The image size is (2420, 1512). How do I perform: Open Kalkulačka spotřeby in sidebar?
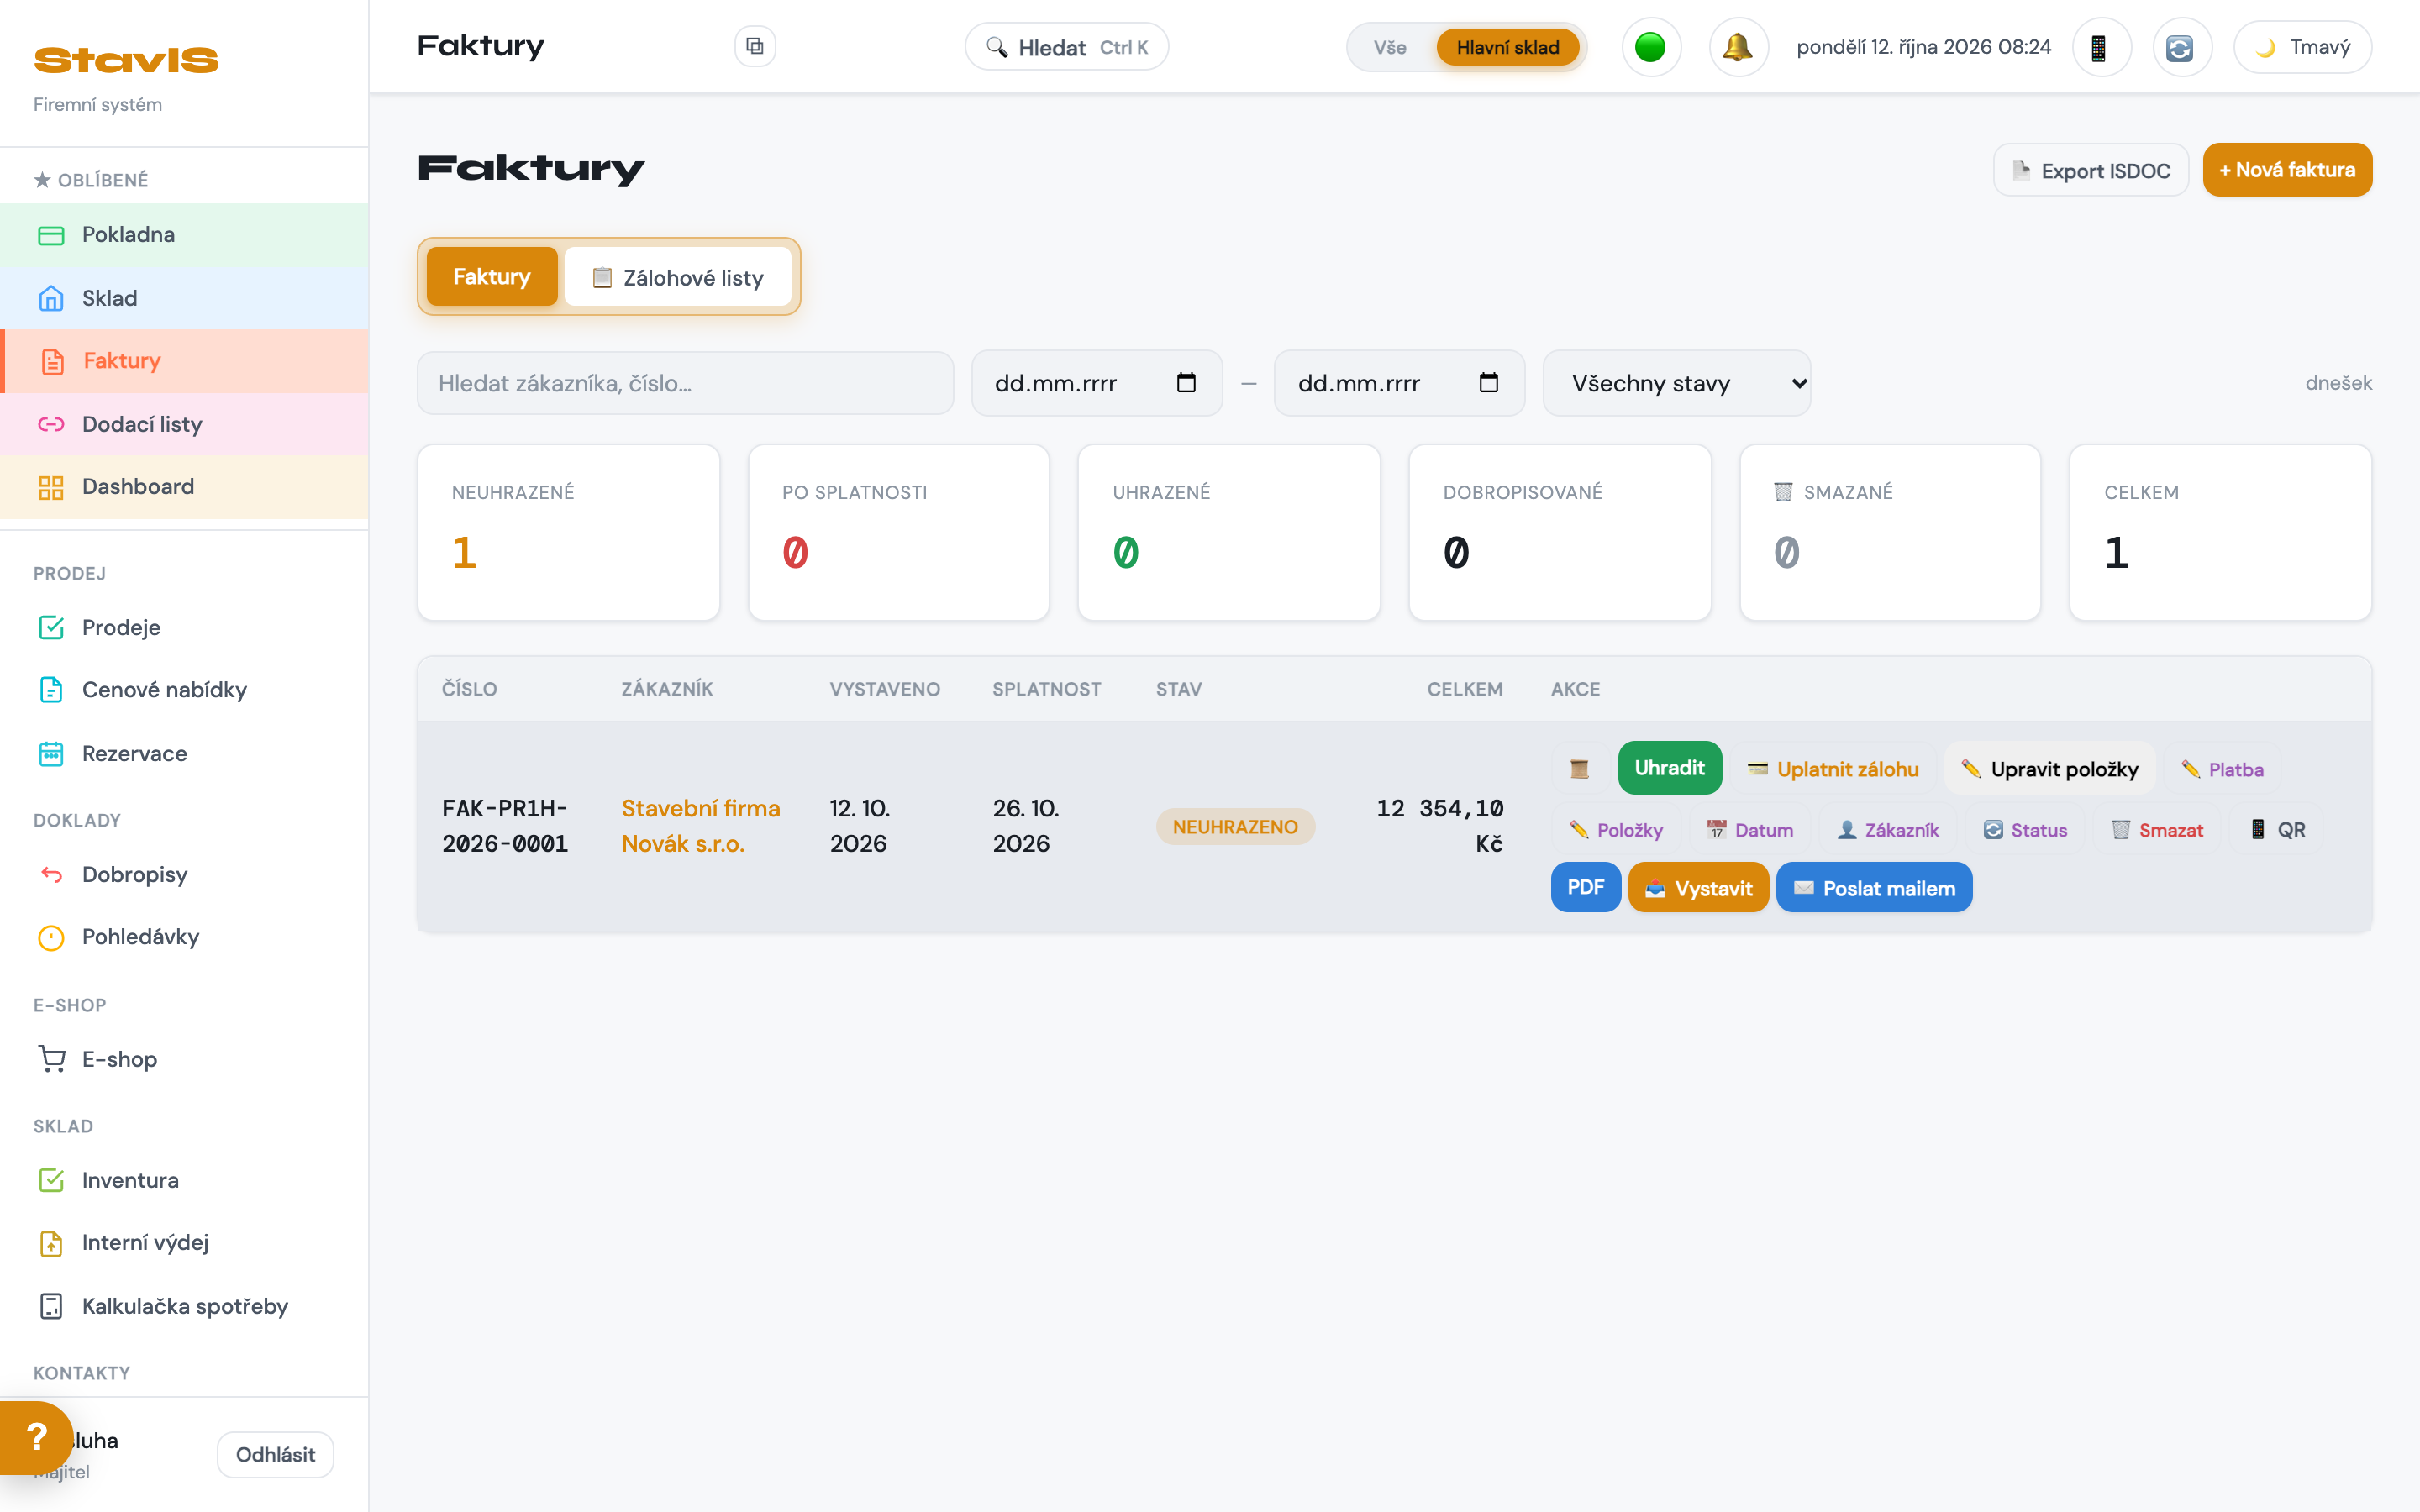pyautogui.click(x=184, y=1306)
